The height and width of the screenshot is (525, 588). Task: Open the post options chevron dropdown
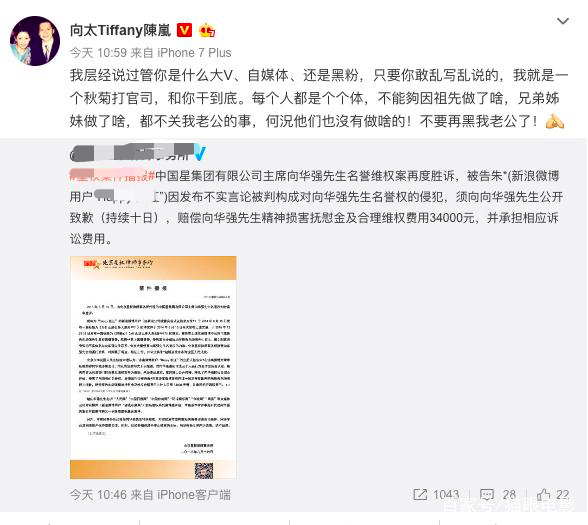coord(563,21)
